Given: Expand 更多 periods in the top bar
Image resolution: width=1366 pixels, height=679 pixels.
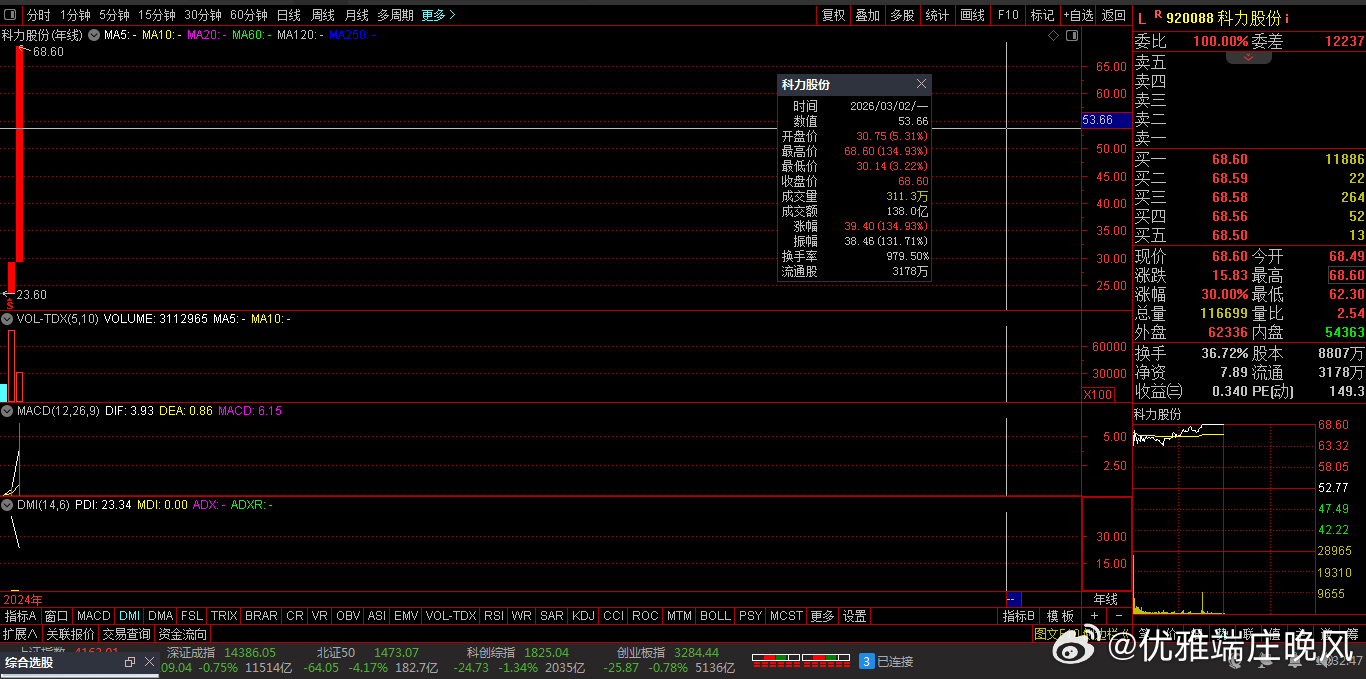Looking at the screenshot, I should pyautogui.click(x=438, y=15).
